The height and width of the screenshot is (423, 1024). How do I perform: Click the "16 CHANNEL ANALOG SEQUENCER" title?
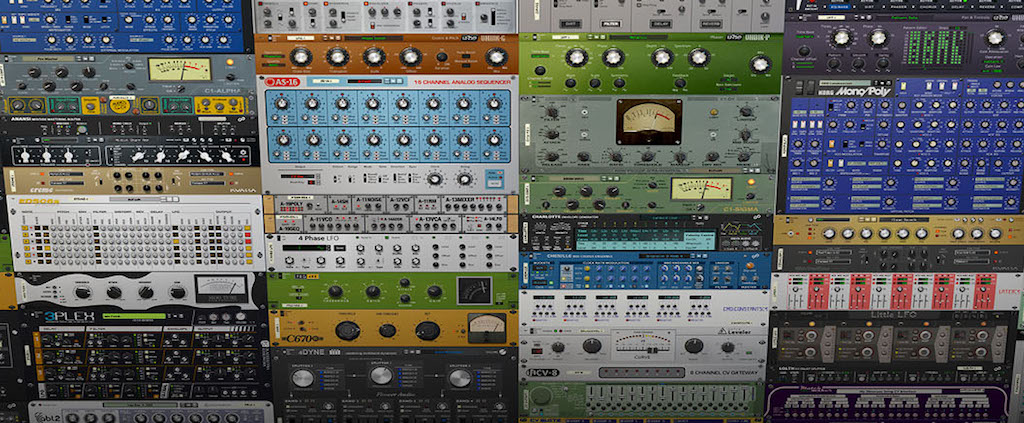462,83
